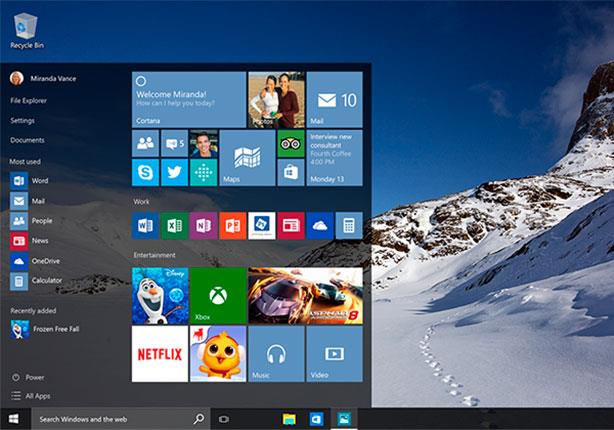
Task: Launch the Skype tile
Action: click(x=145, y=172)
